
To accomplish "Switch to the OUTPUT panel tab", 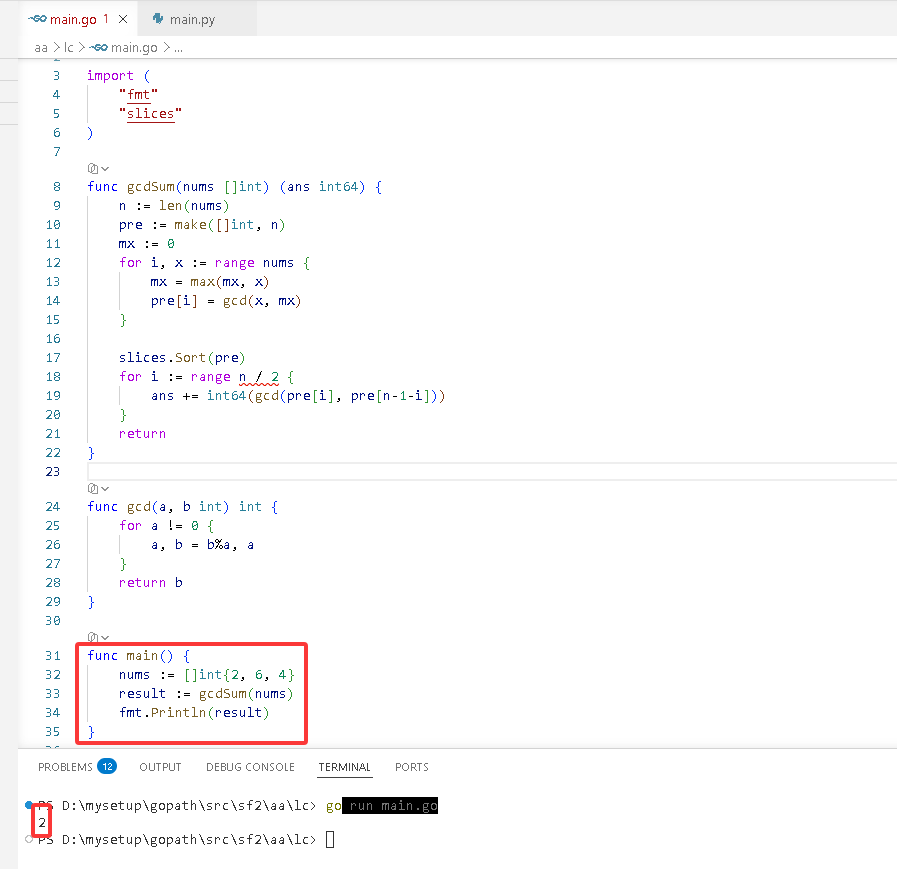I will point(160,767).
